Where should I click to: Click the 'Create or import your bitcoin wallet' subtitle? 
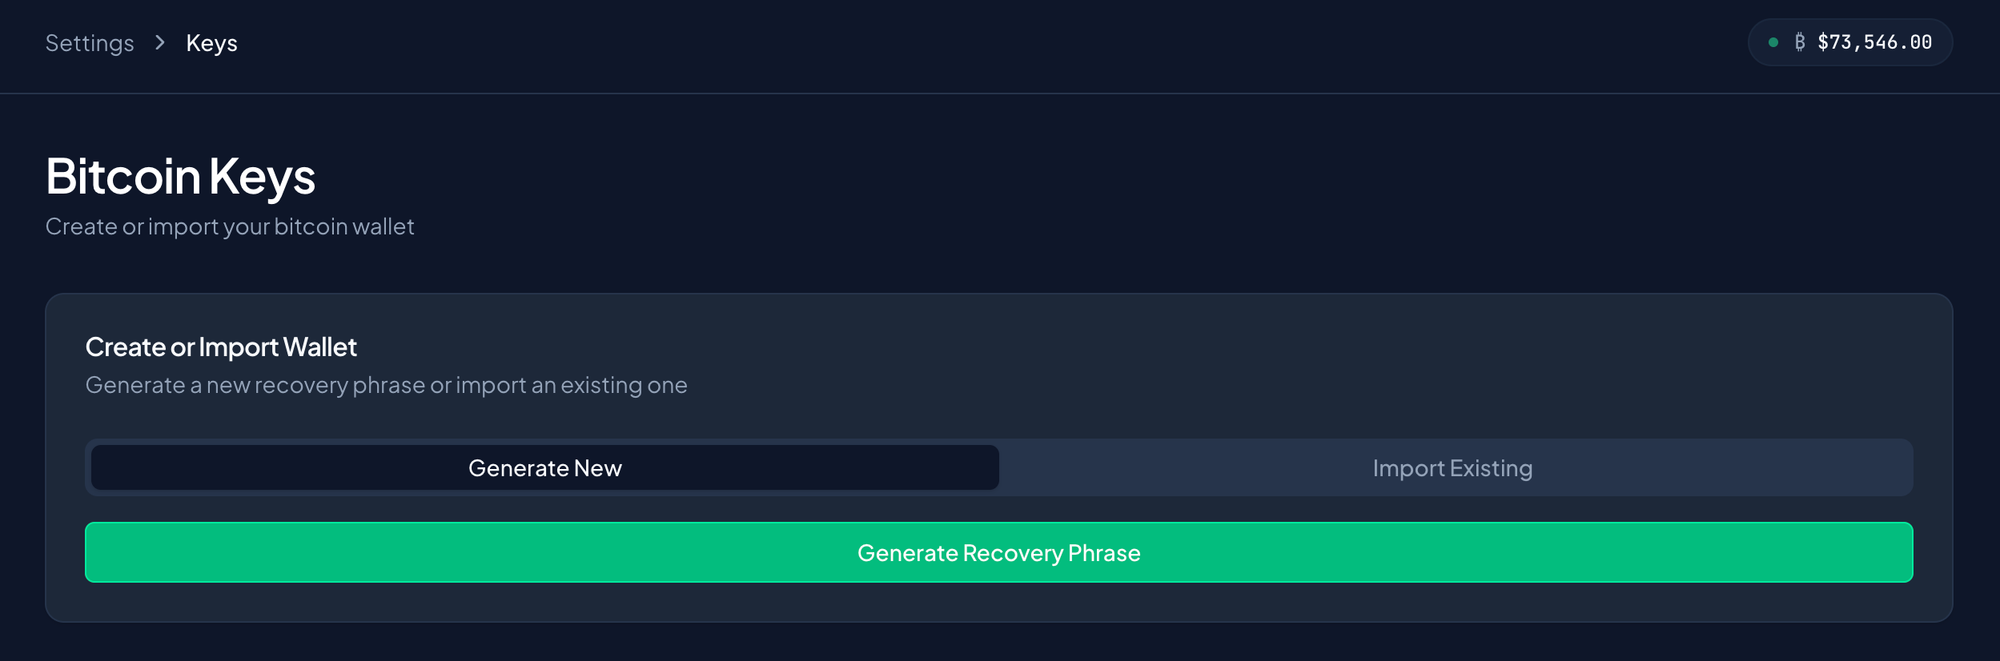pyautogui.click(x=230, y=227)
